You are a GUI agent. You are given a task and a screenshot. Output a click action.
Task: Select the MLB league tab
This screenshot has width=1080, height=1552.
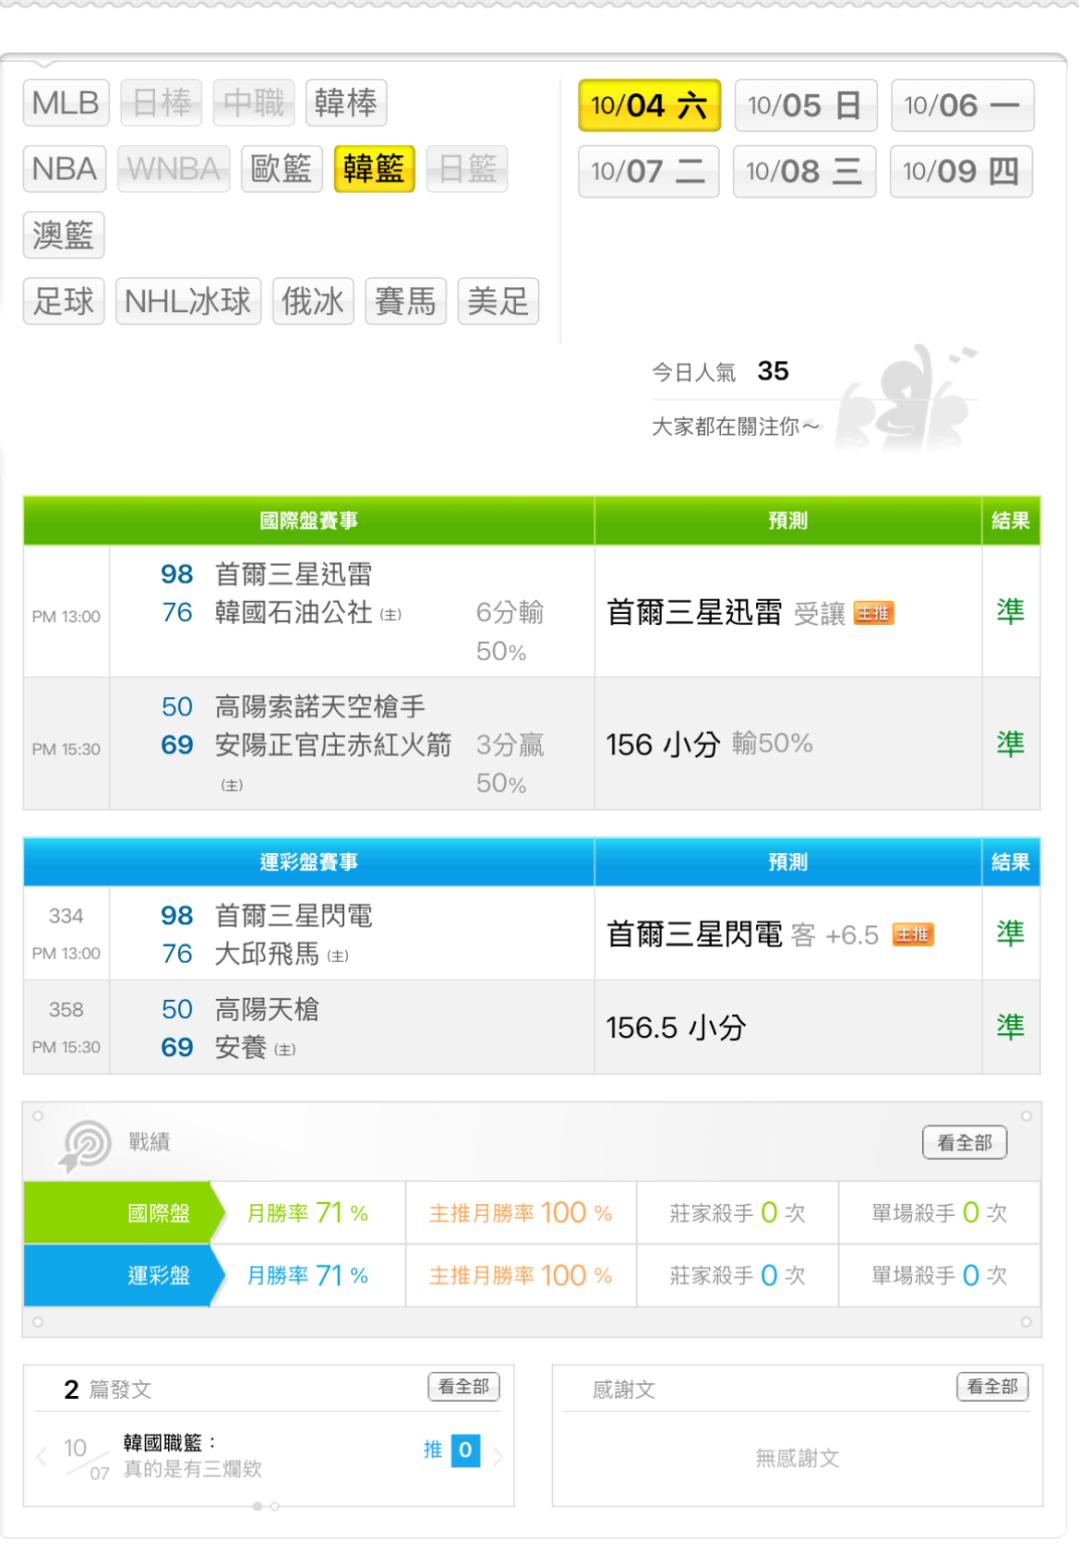coord(66,103)
